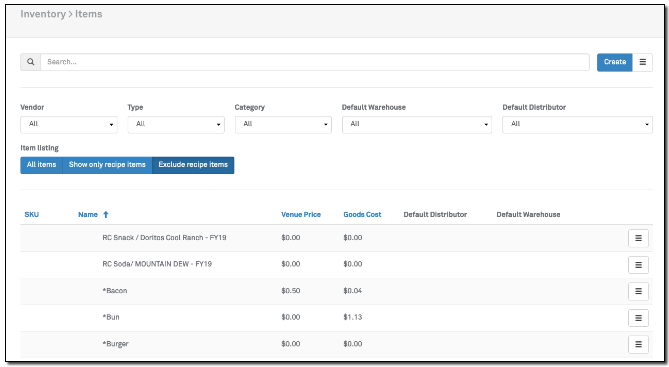Viewport: 669px width, 367px height.
Task: Click *Bun goods cost $1.13
Action: click(352, 317)
